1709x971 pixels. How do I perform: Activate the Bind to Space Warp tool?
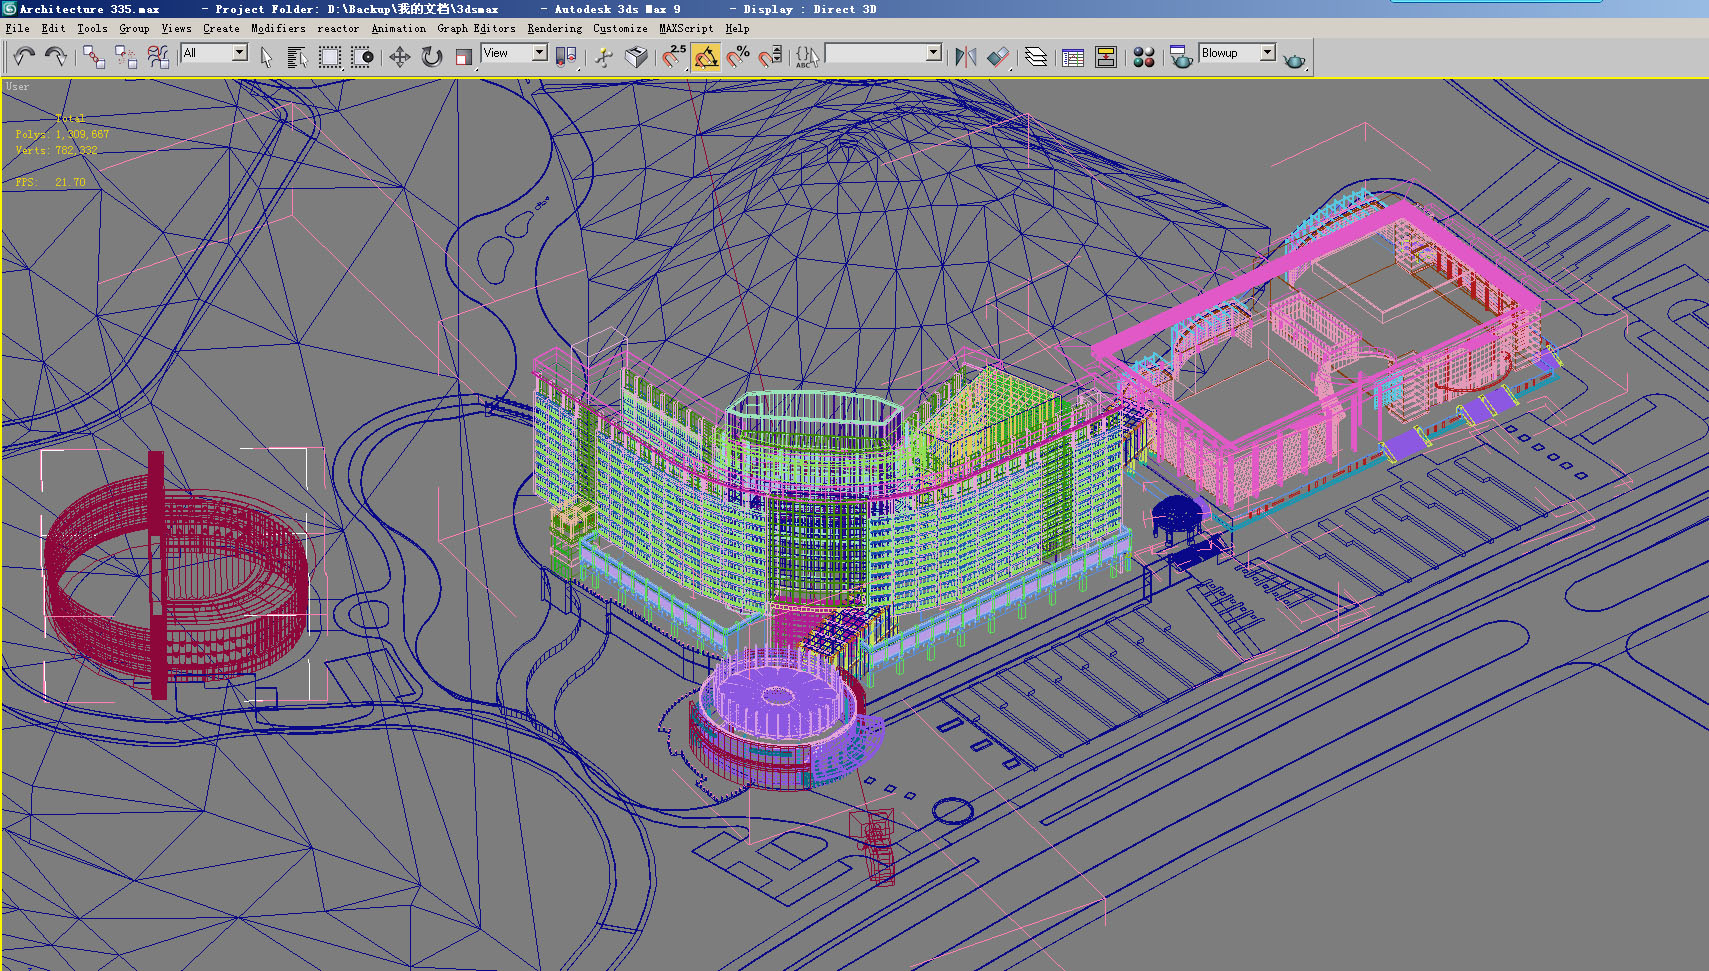click(x=158, y=57)
